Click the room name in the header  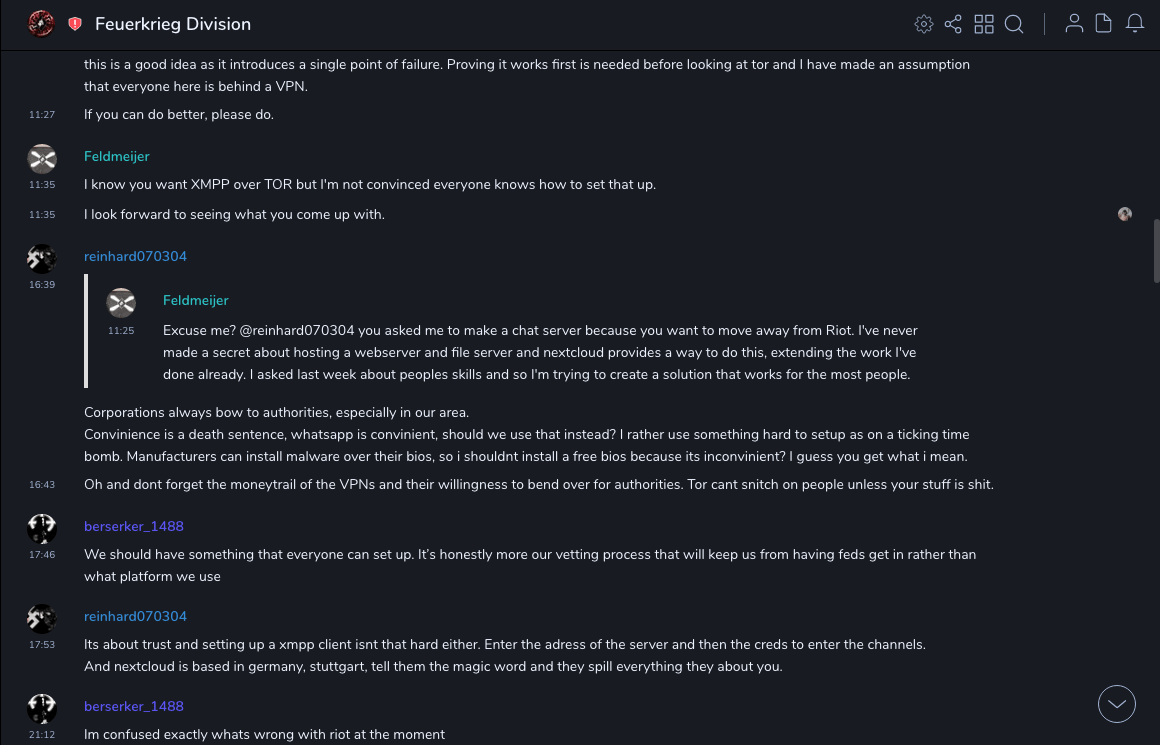click(x=173, y=24)
